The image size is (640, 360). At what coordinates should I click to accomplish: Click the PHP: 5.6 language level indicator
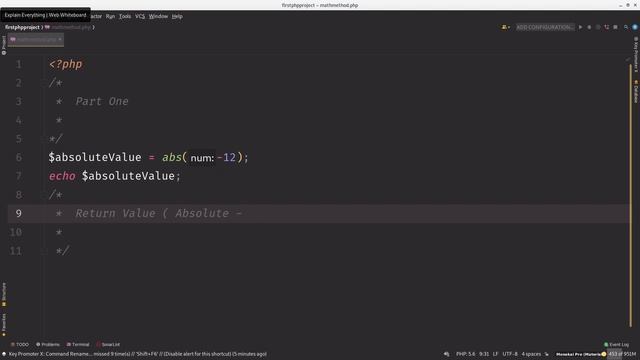pos(466,354)
